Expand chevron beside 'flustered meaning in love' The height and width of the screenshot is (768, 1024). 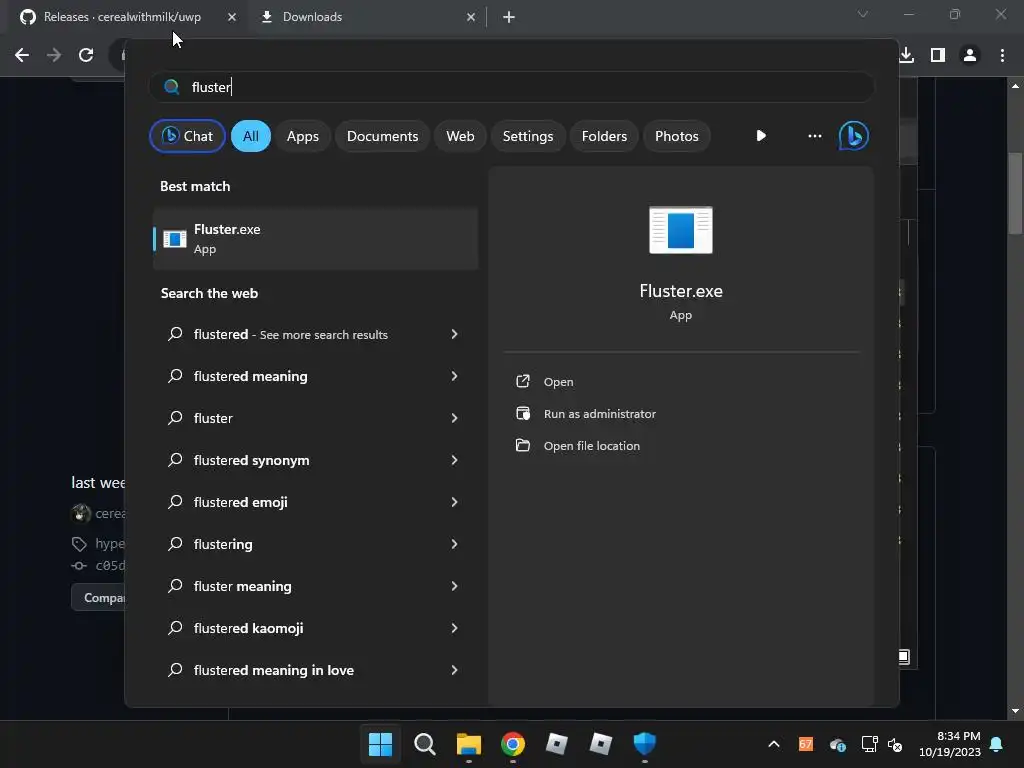(455, 670)
